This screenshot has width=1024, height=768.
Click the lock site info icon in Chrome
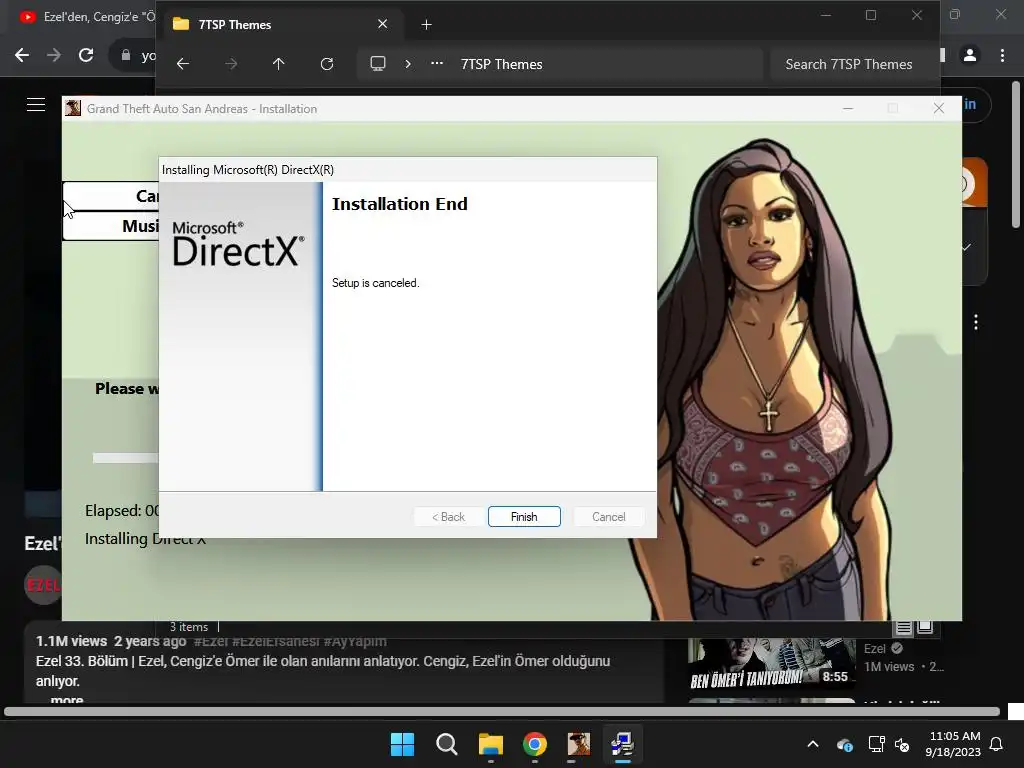click(126, 56)
